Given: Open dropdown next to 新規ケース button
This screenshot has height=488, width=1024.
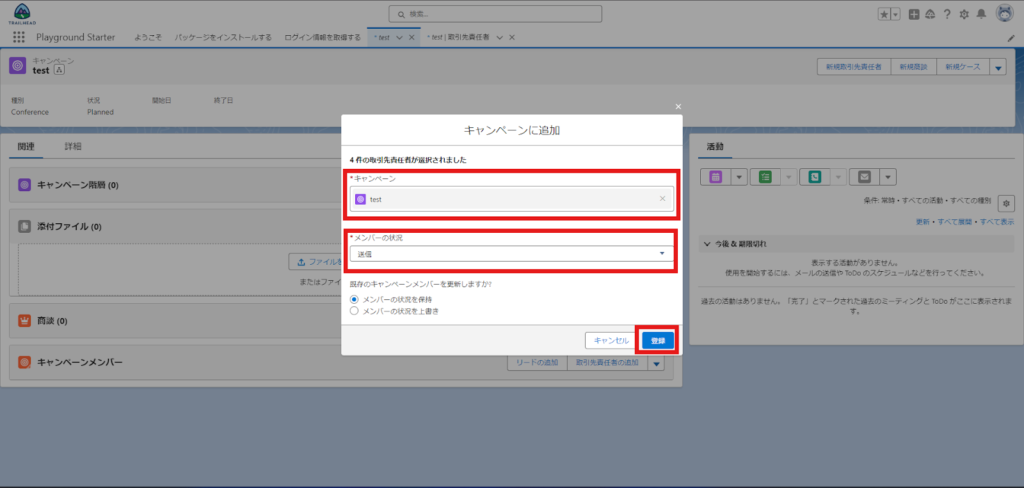Looking at the screenshot, I should pos(997,67).
